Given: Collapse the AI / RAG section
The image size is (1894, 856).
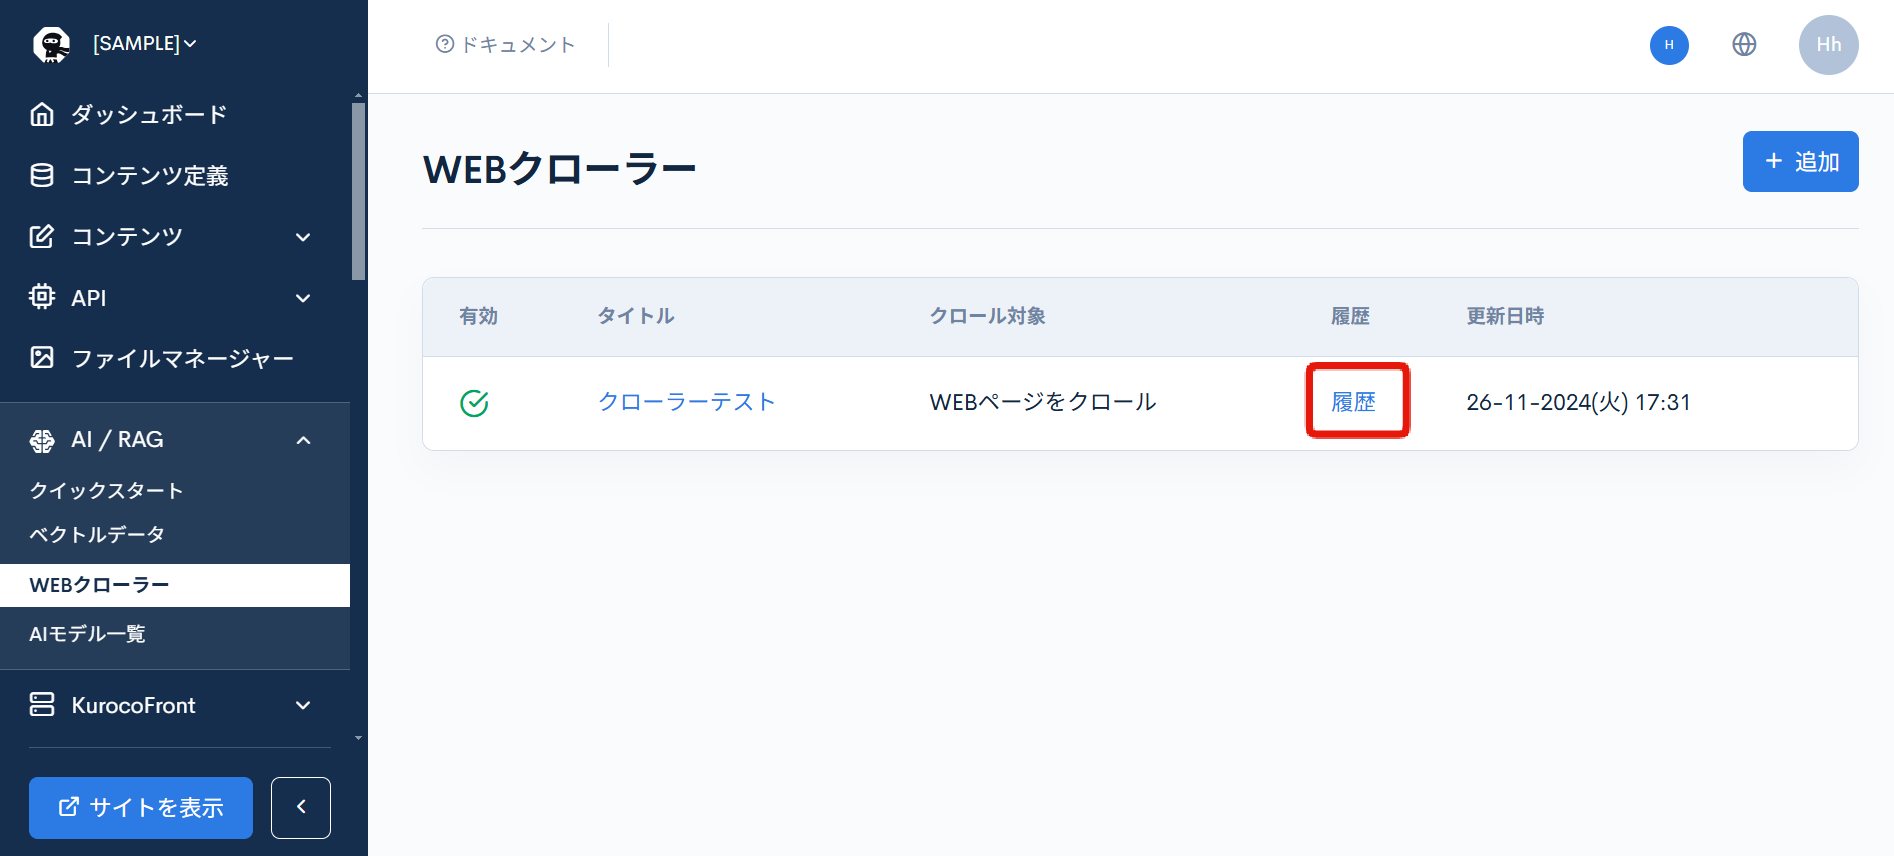Looking at the screenshot, I should pyautogui.click(x=304, y=439).
